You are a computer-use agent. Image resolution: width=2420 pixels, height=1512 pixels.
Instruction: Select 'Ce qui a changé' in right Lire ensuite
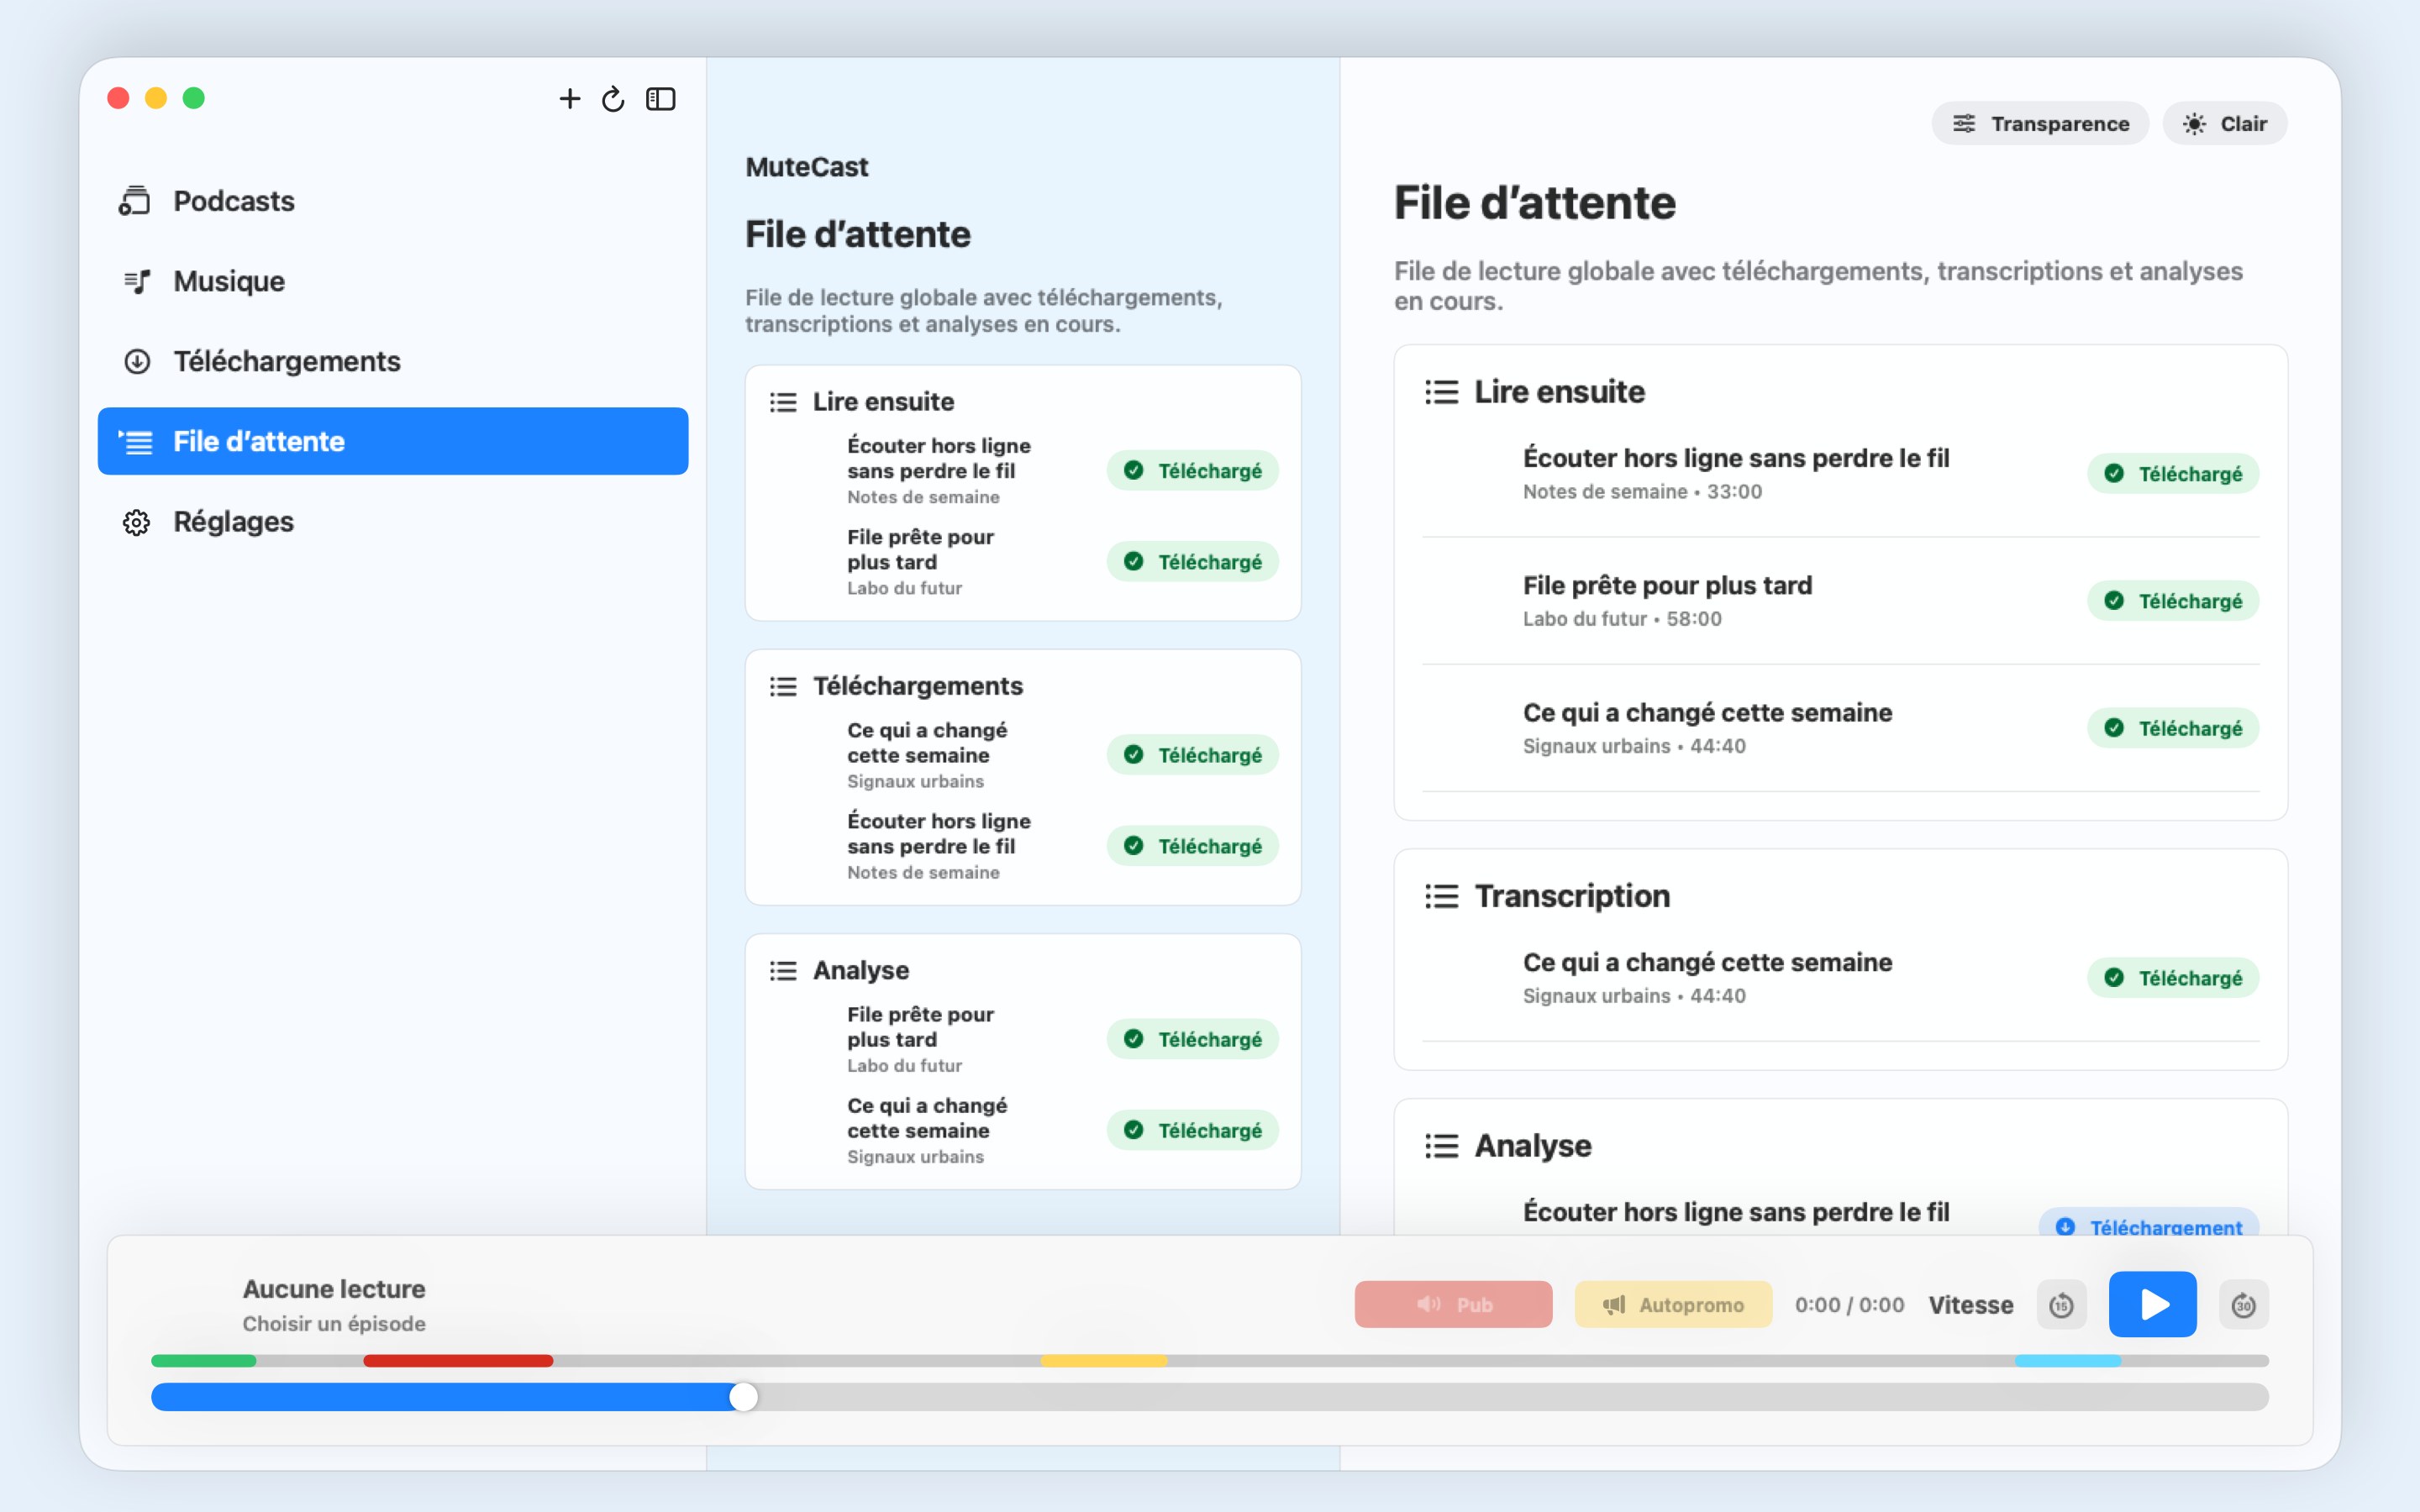[x=1840, y=728]
